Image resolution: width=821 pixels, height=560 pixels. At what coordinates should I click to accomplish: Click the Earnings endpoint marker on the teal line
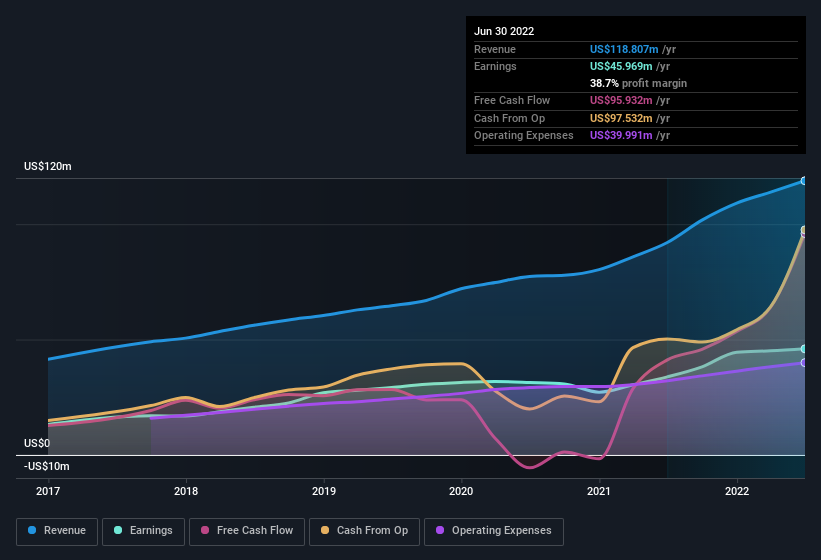pos(804,349)
